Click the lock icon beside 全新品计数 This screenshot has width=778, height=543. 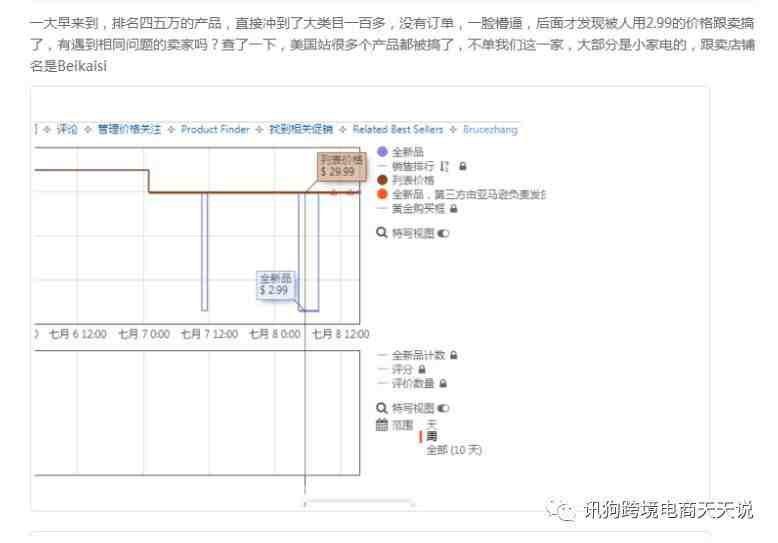454,355
